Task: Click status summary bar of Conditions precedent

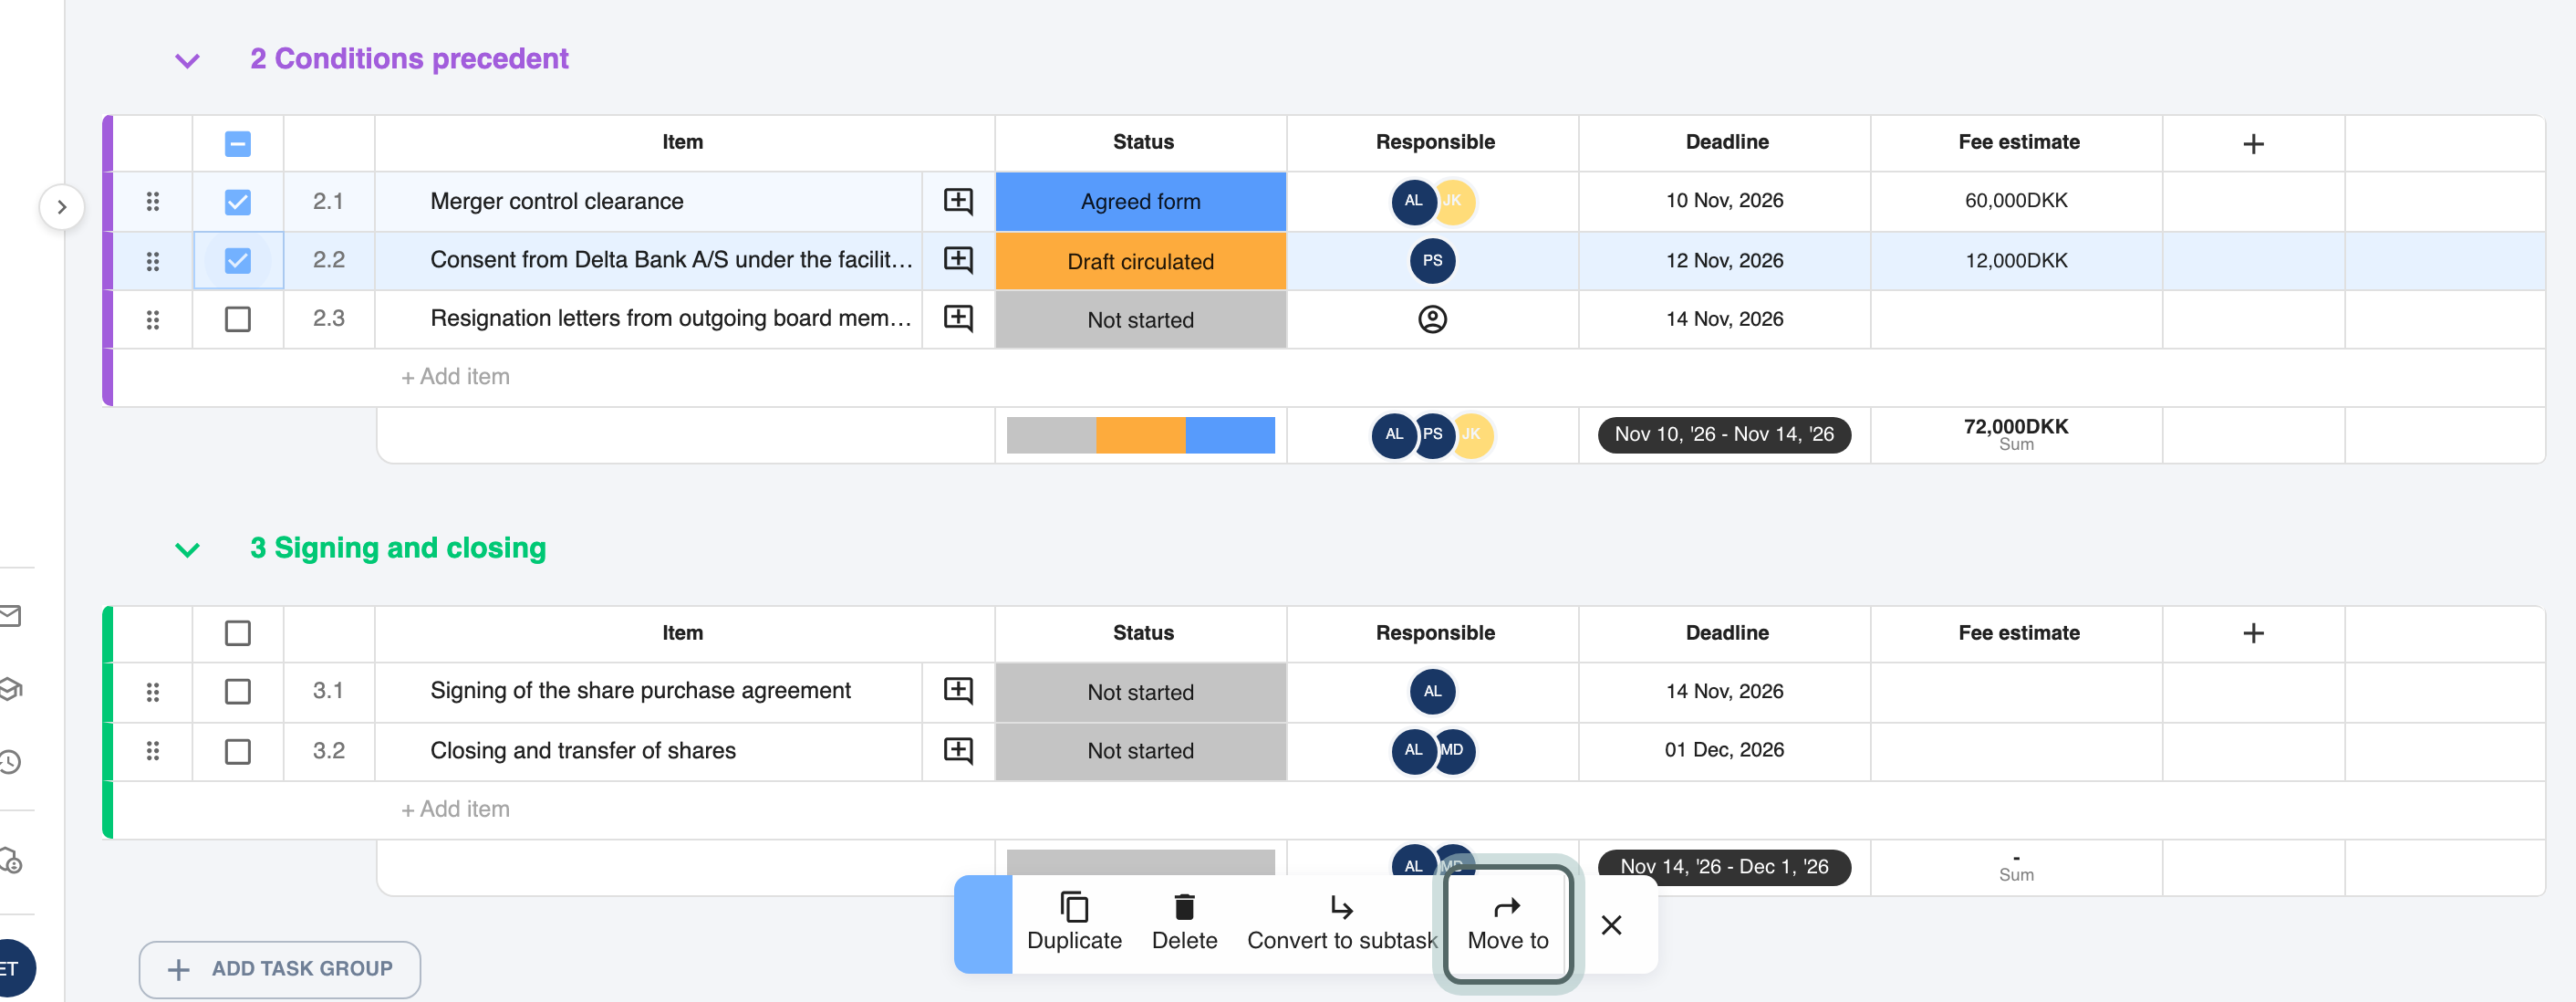Action: pos(1140,435)
